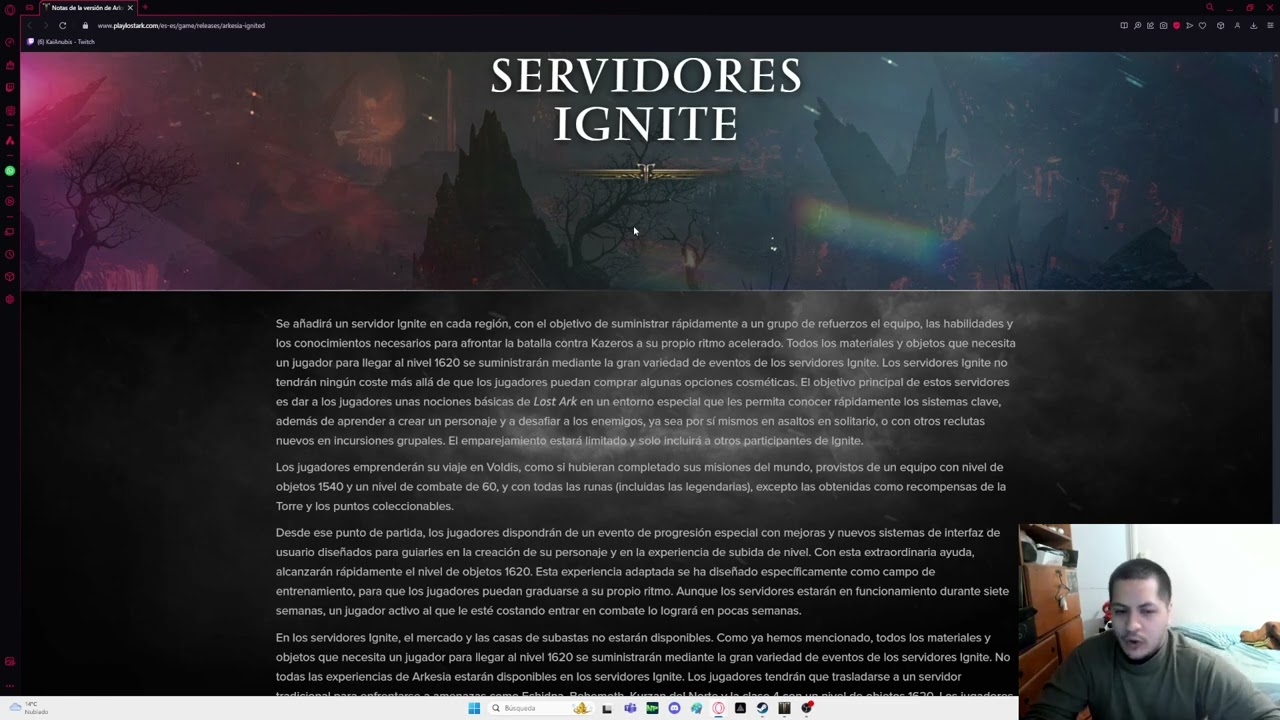Add page to bookmarks heart icon
Image resolution: width=1280 pixels, height=720 pixels.
[1202, 25]
